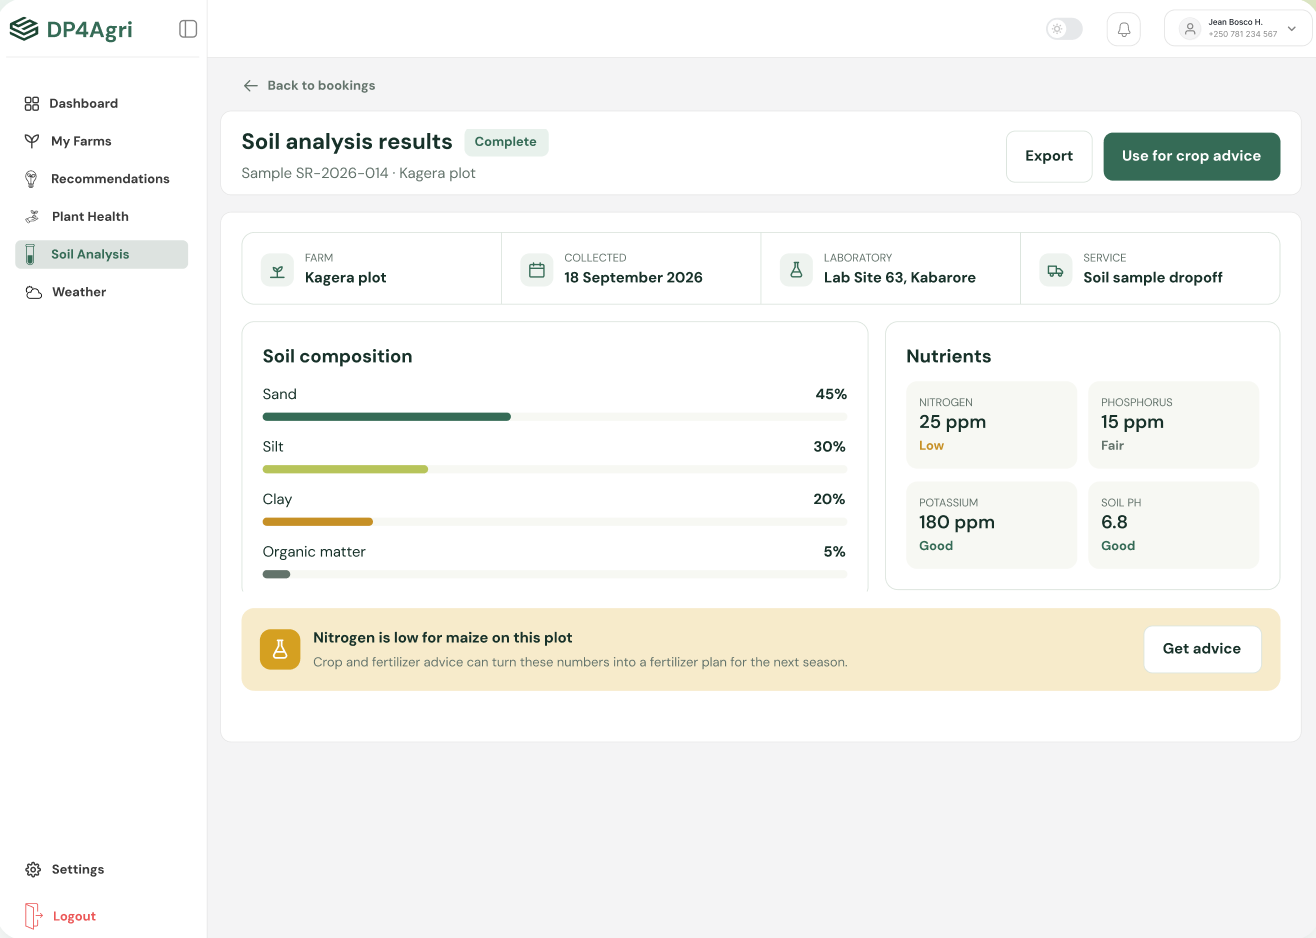Click the Soil pH 6.8 card
The image size is (1316, 938).
[x=1173, y=525]
